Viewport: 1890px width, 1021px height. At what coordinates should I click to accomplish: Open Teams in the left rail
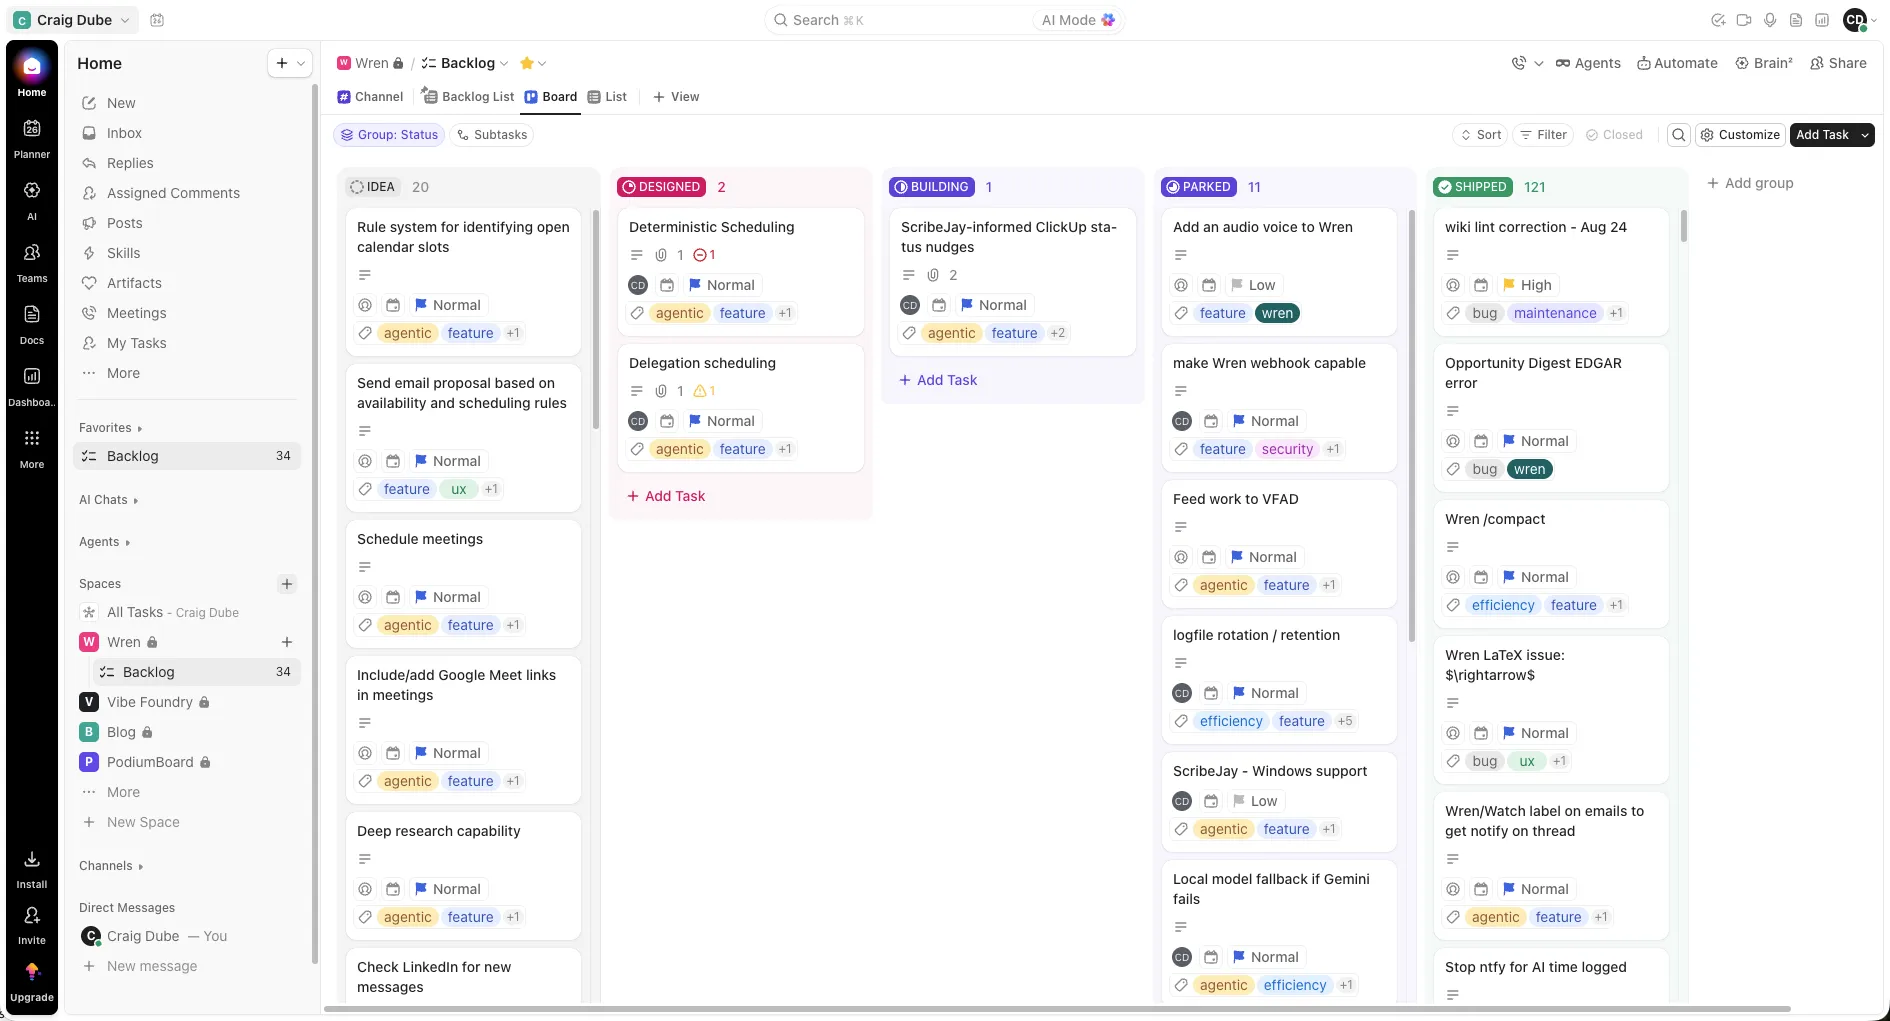32,262
